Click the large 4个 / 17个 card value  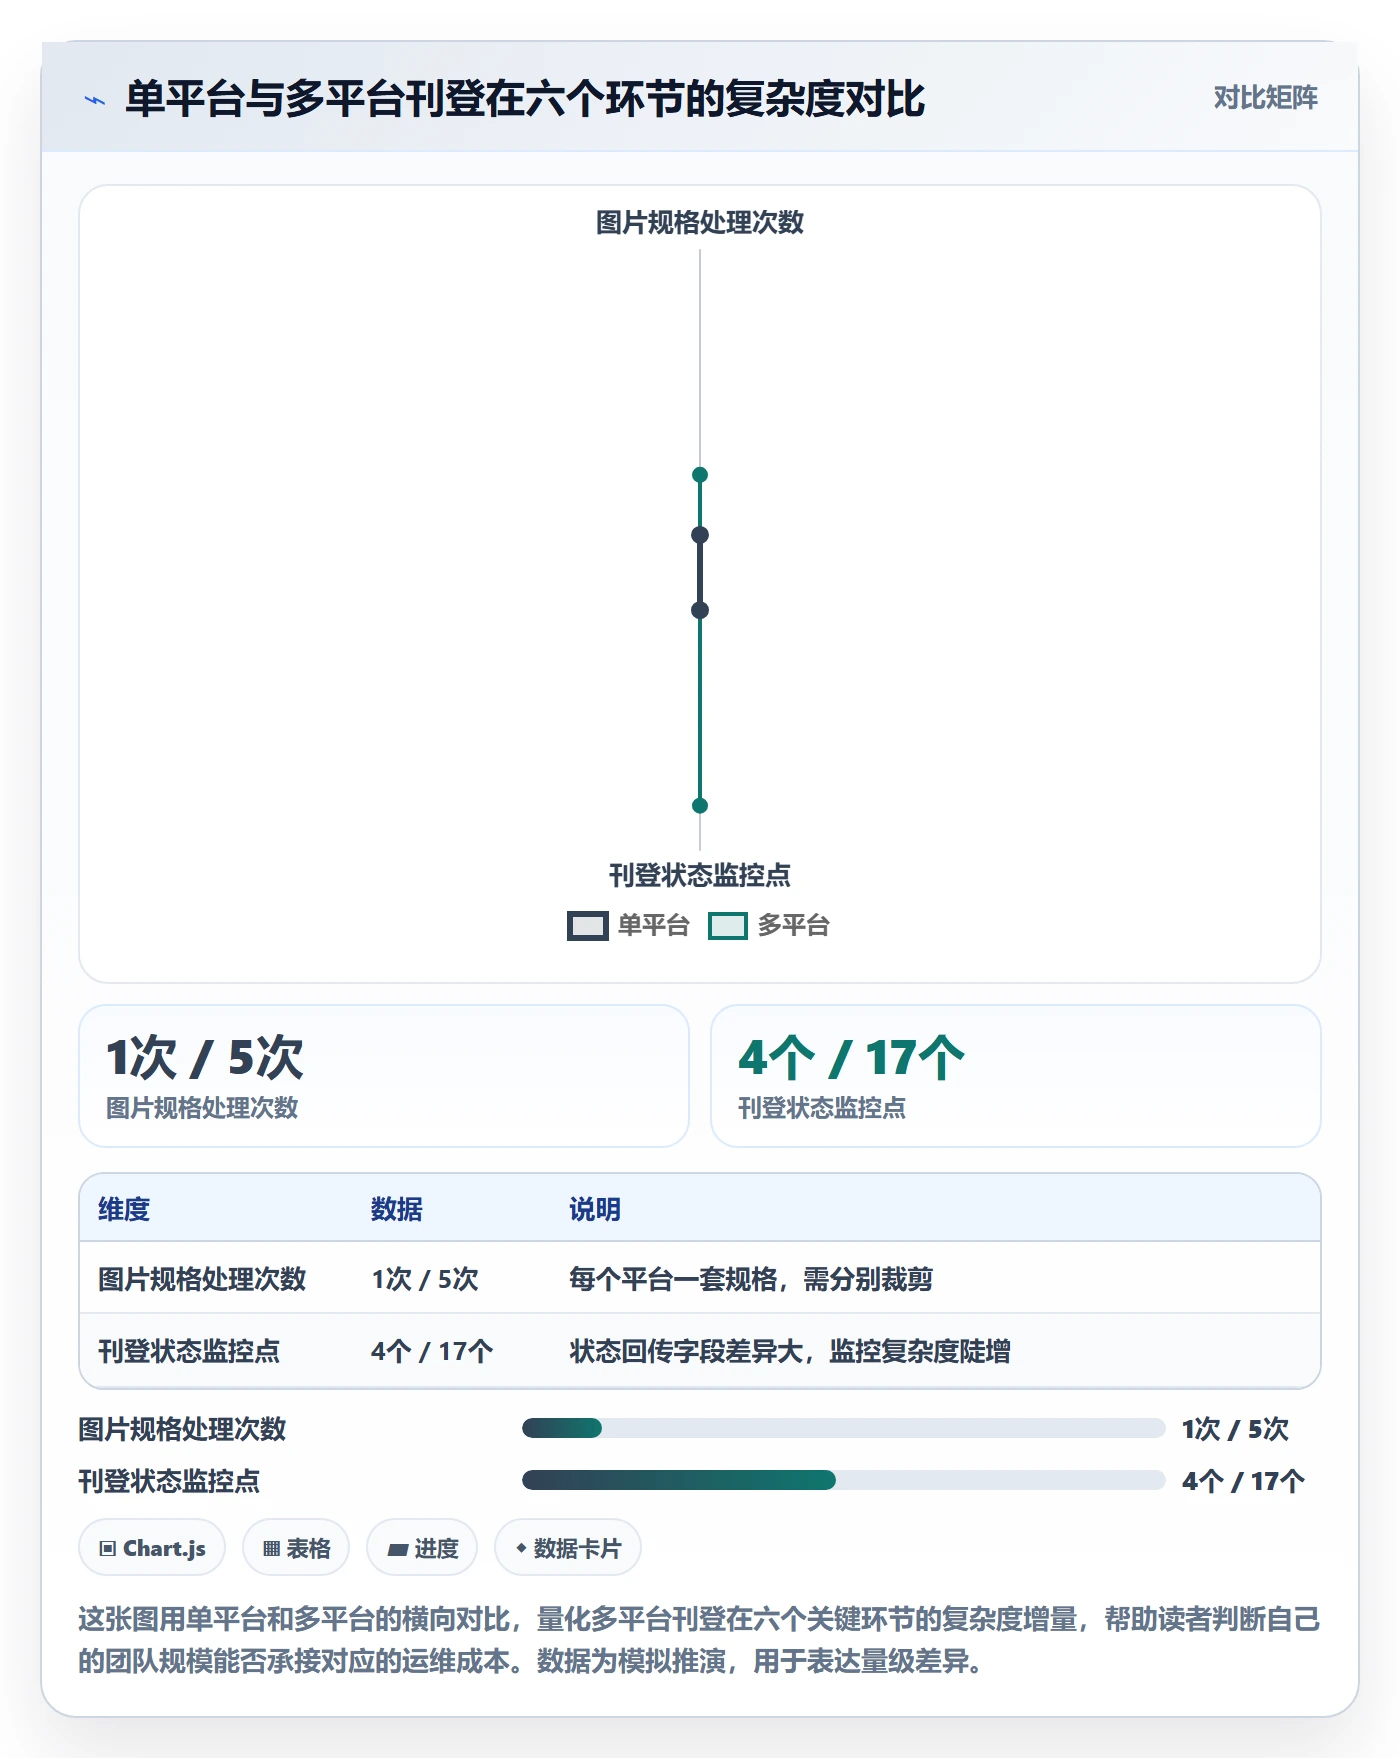852,1058
